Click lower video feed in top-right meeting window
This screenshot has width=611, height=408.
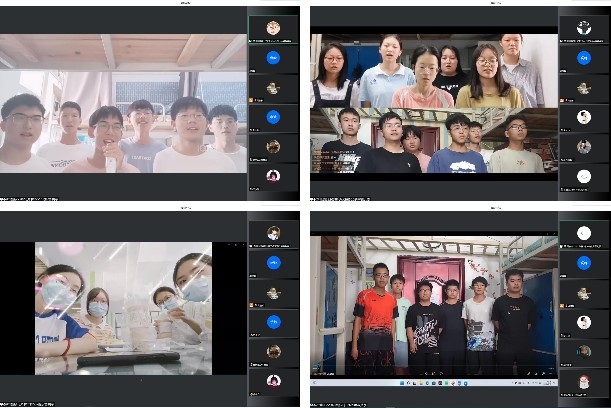[x=433, y=141]
